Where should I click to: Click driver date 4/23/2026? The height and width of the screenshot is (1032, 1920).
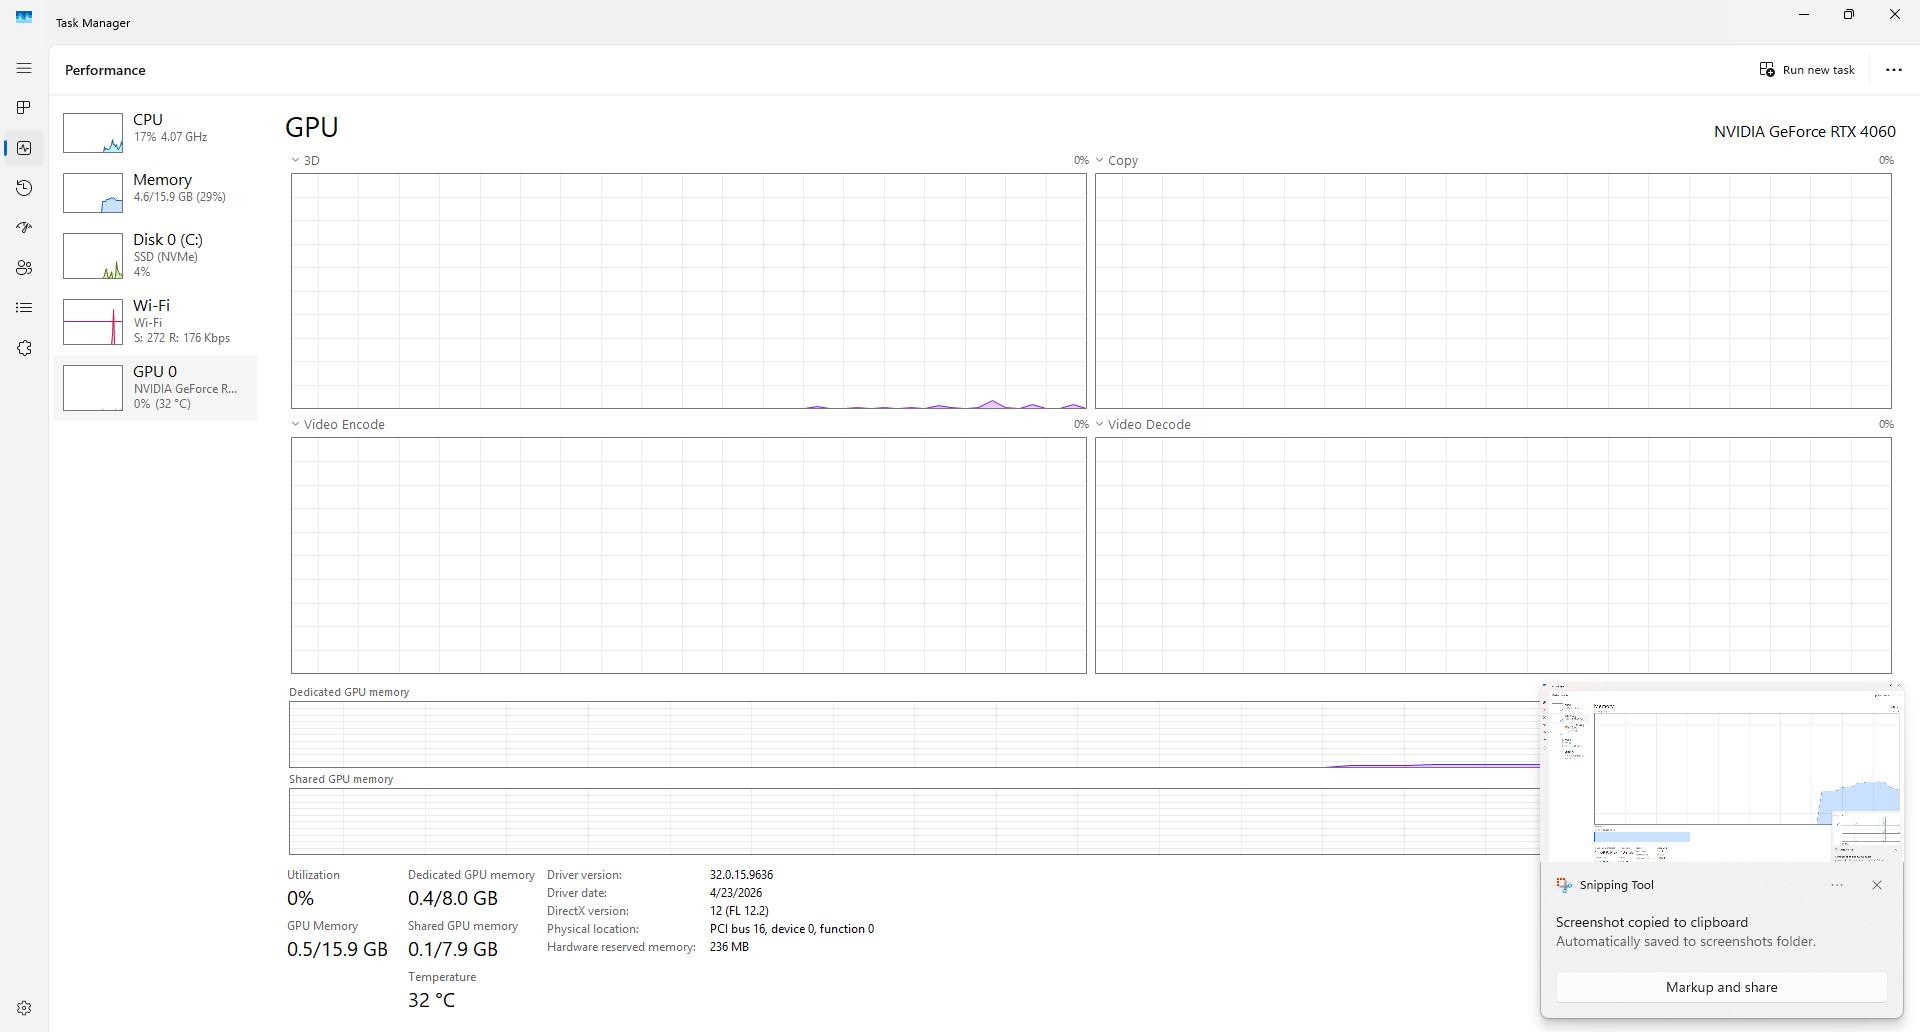tap(736, 893)
